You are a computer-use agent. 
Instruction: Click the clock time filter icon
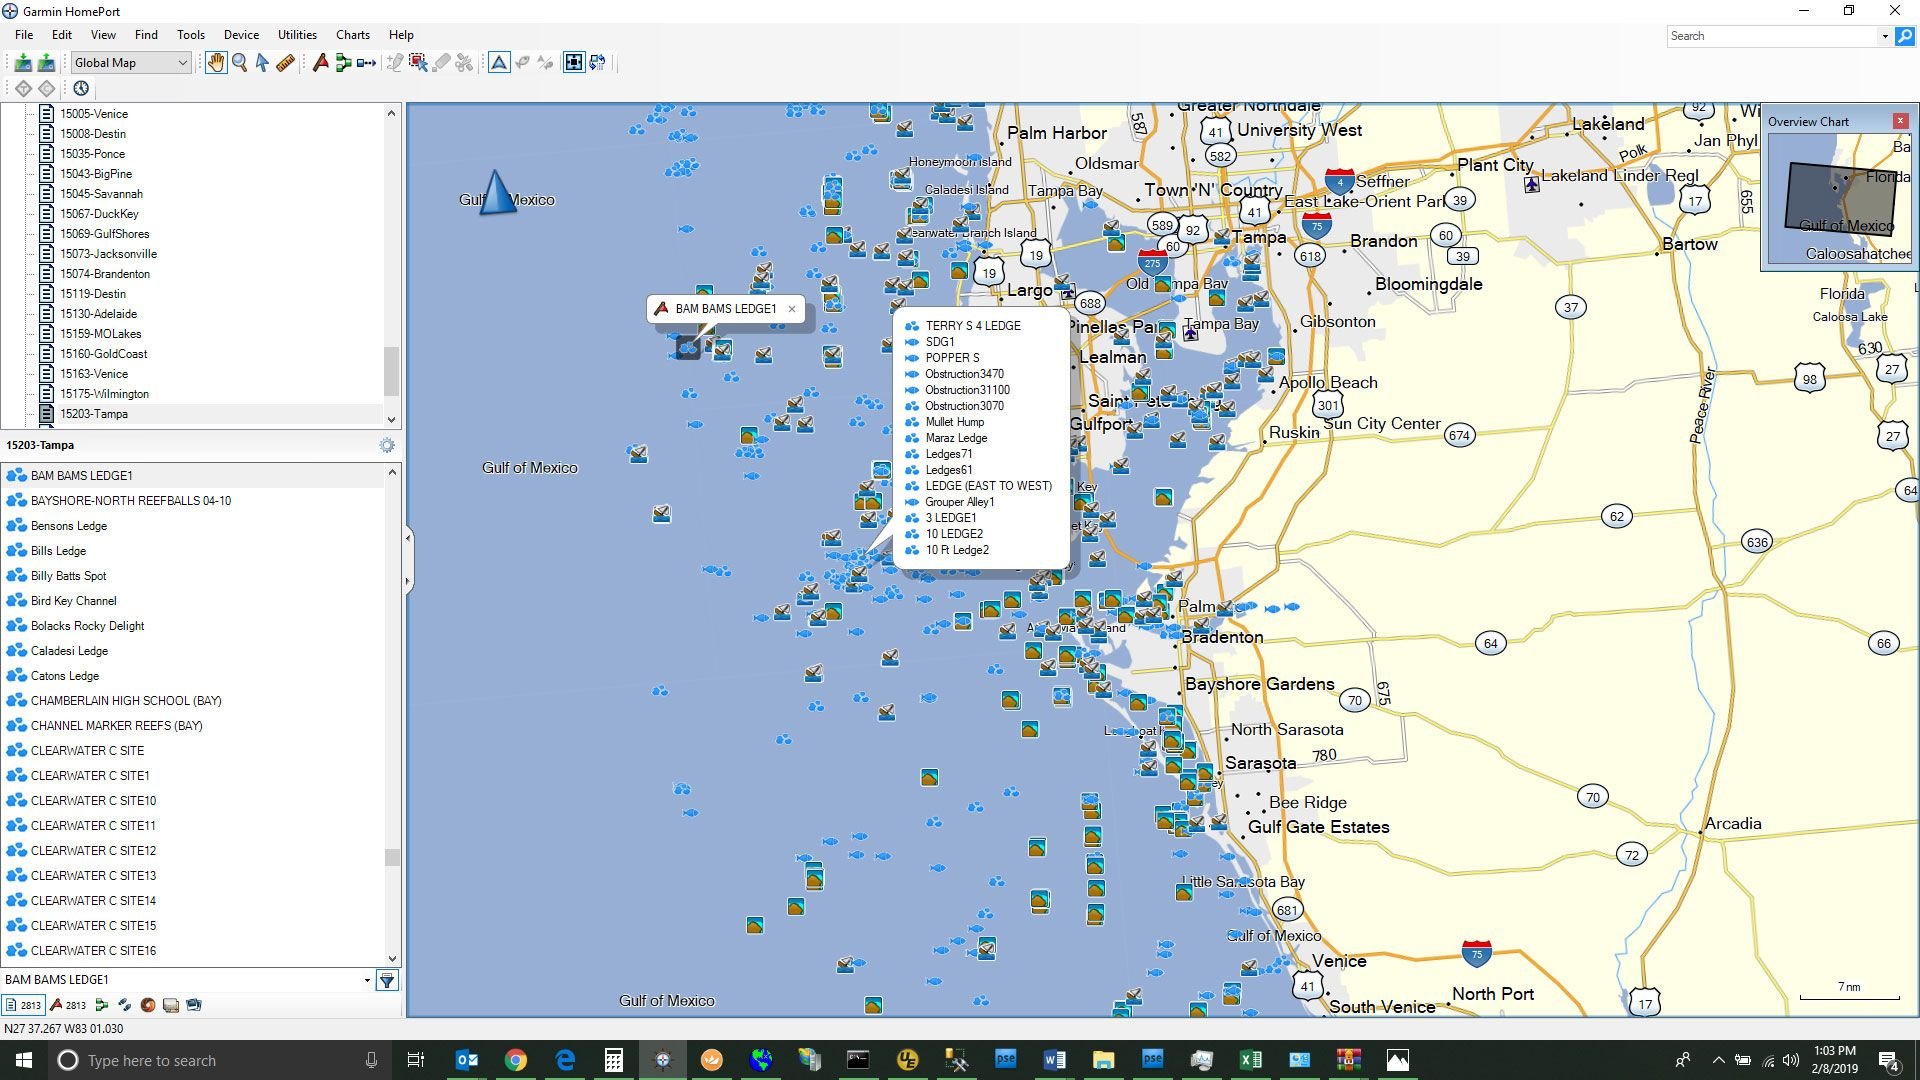point(81,88)
